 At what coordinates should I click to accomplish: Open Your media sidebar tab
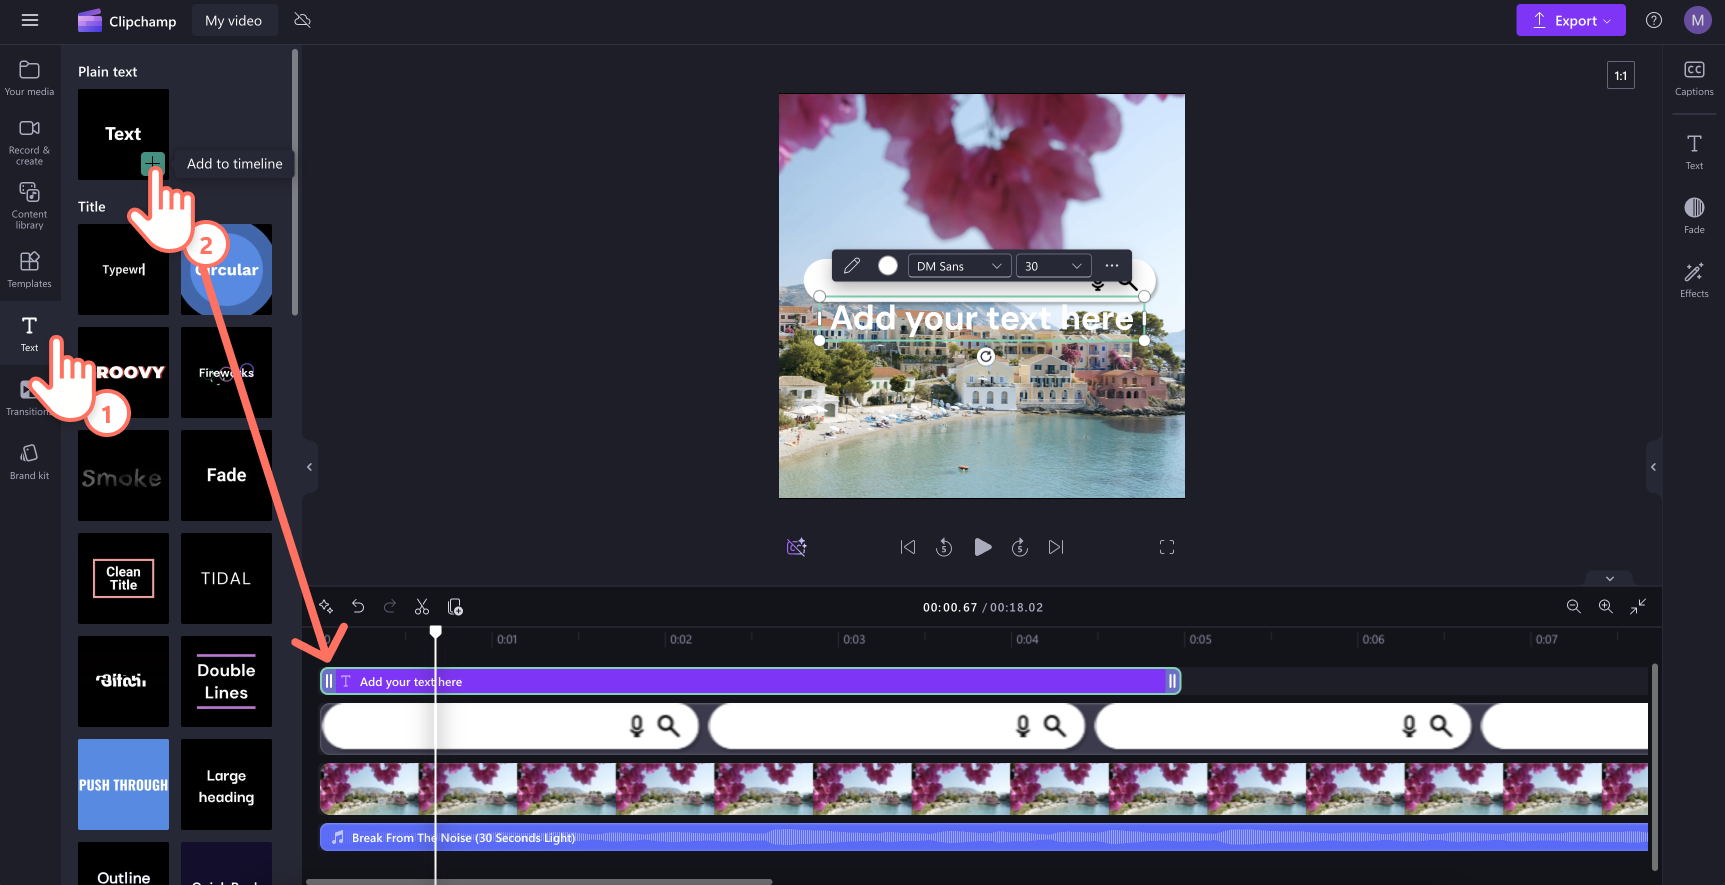30,77
